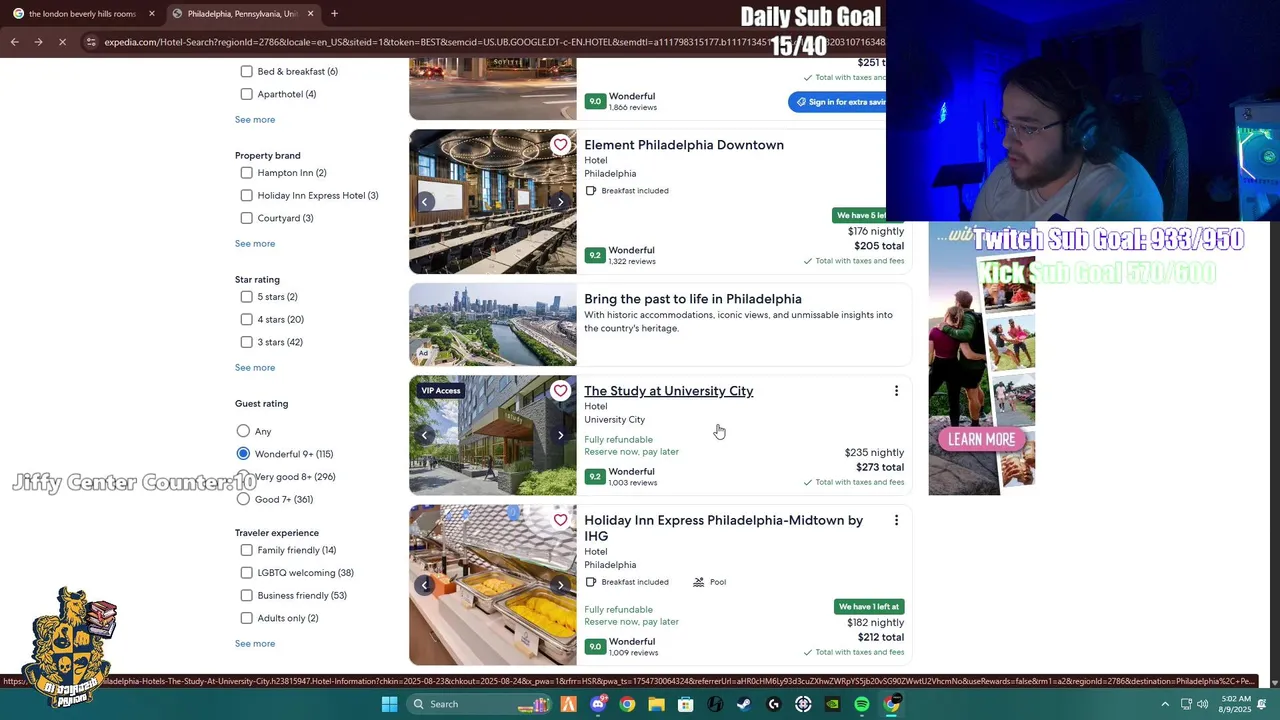
Task: Click heart icon on Holiday Inn Express card
Action: [x=560, y=521]
